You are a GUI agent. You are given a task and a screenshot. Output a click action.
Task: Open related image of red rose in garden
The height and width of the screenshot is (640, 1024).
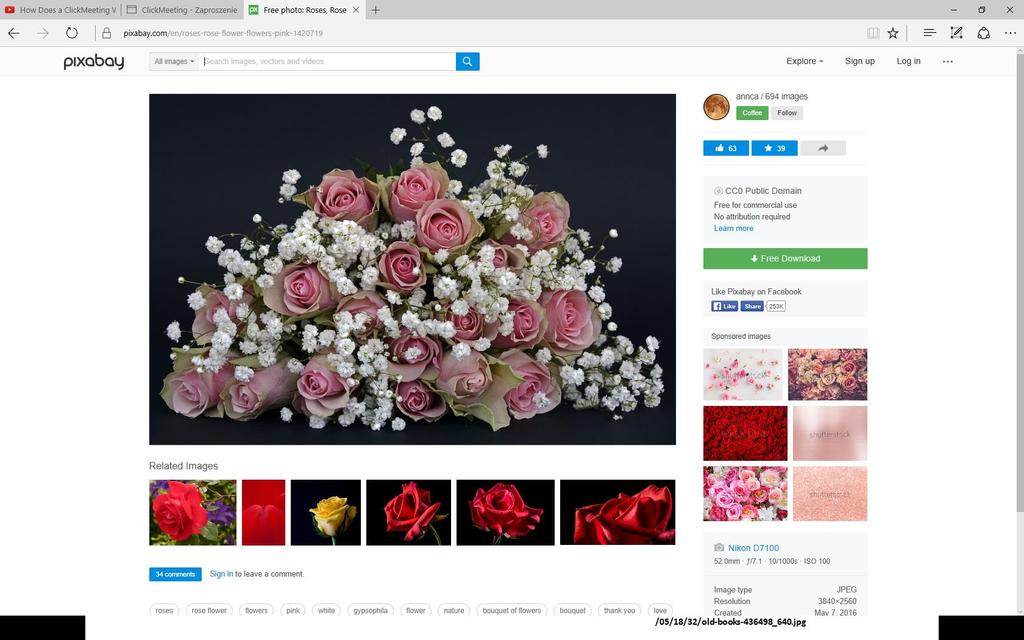pos(193,513)
